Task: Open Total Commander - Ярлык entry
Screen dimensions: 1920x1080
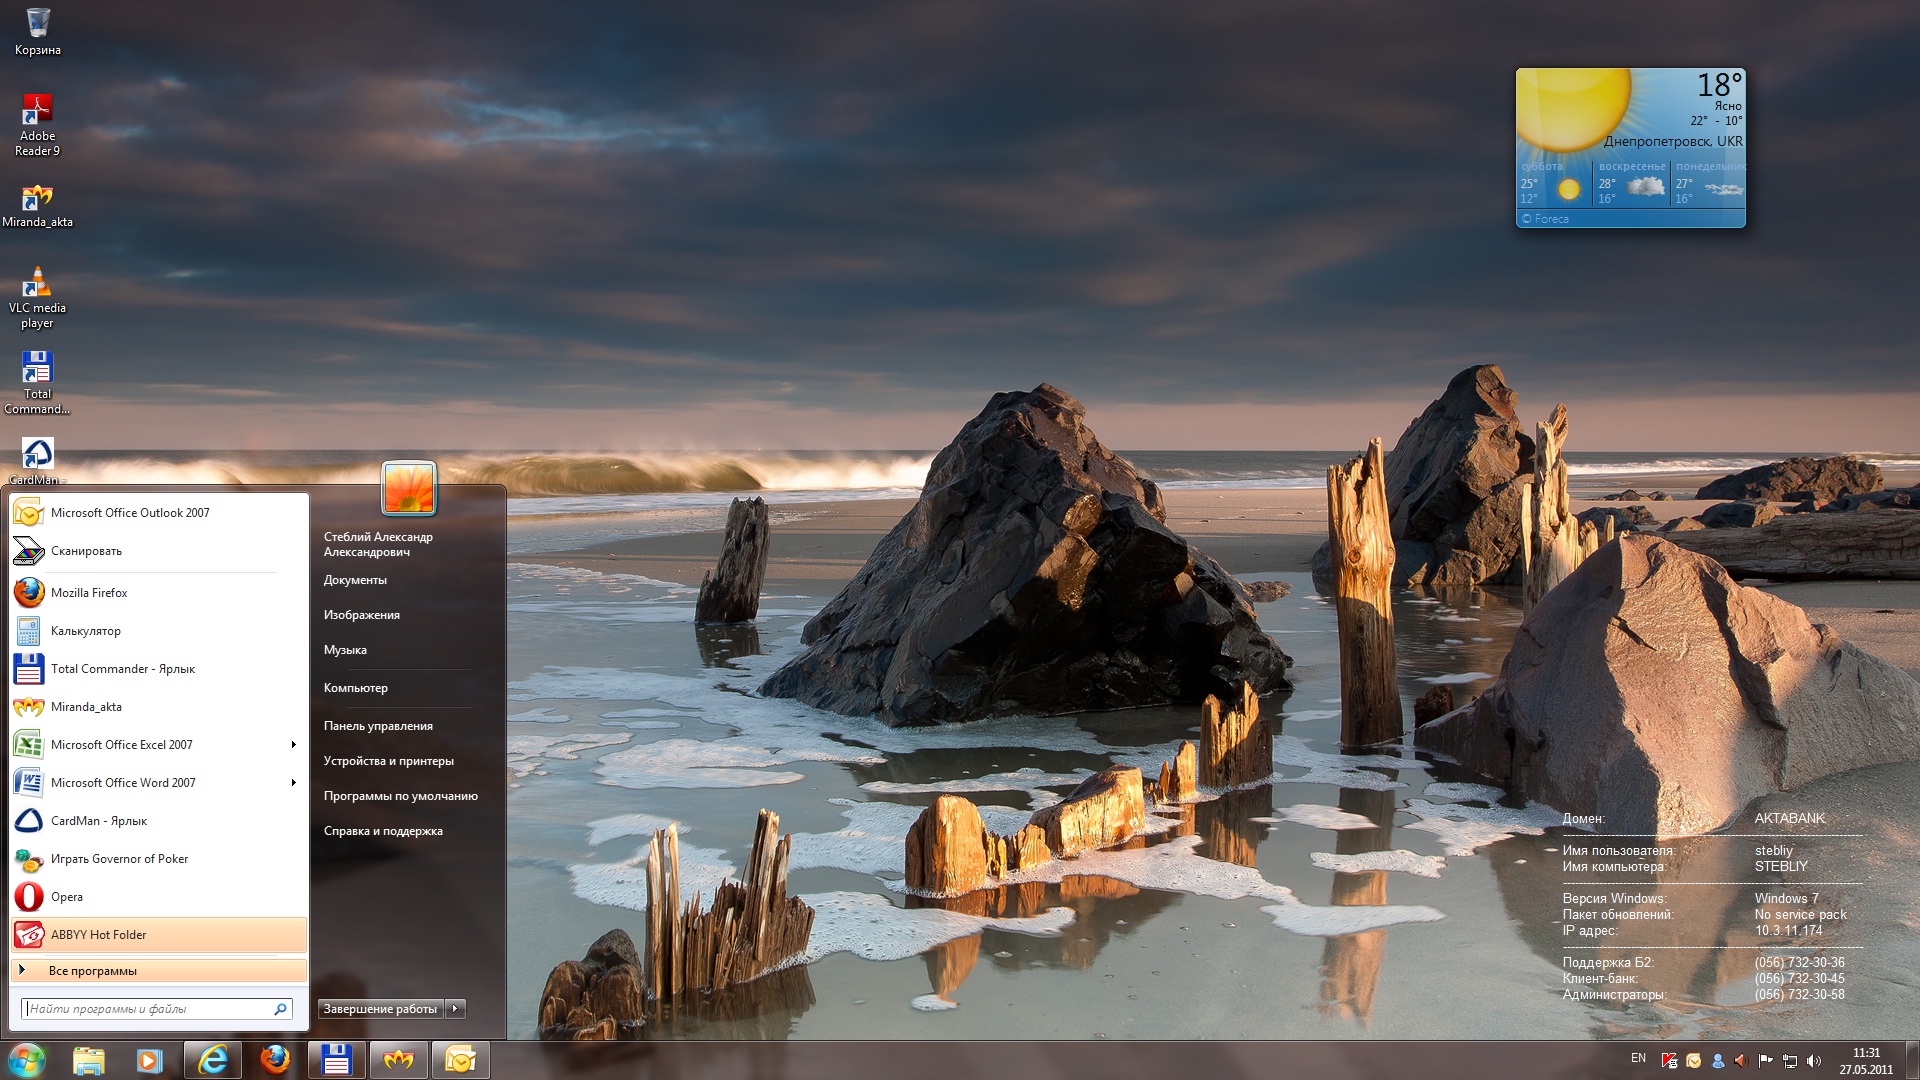Action: pos(159,669)
